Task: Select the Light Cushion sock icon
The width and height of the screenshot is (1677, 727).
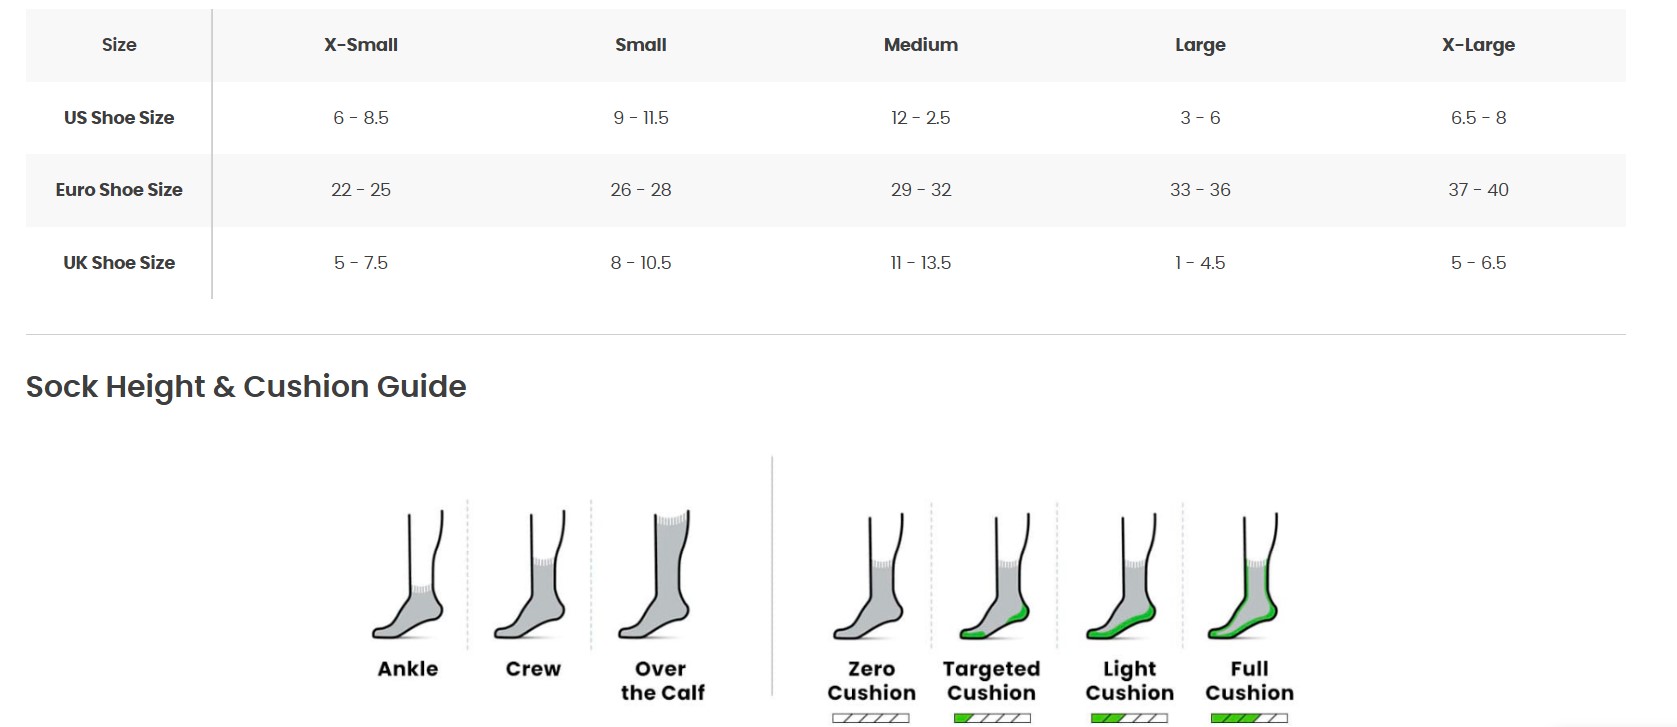Action: tap(1121, 577)
